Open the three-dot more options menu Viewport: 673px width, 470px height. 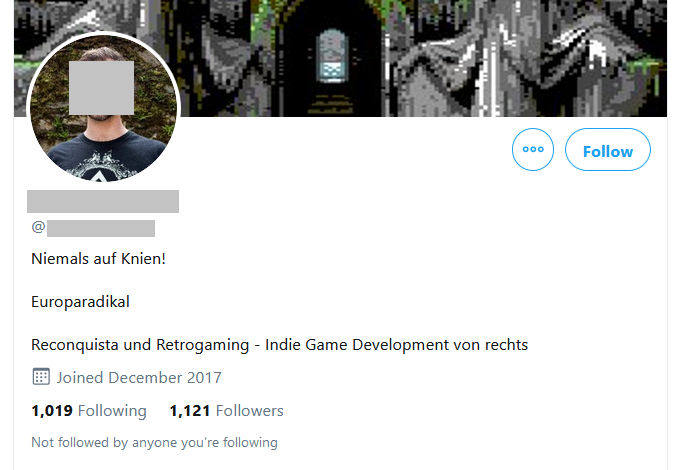point(533,149)
